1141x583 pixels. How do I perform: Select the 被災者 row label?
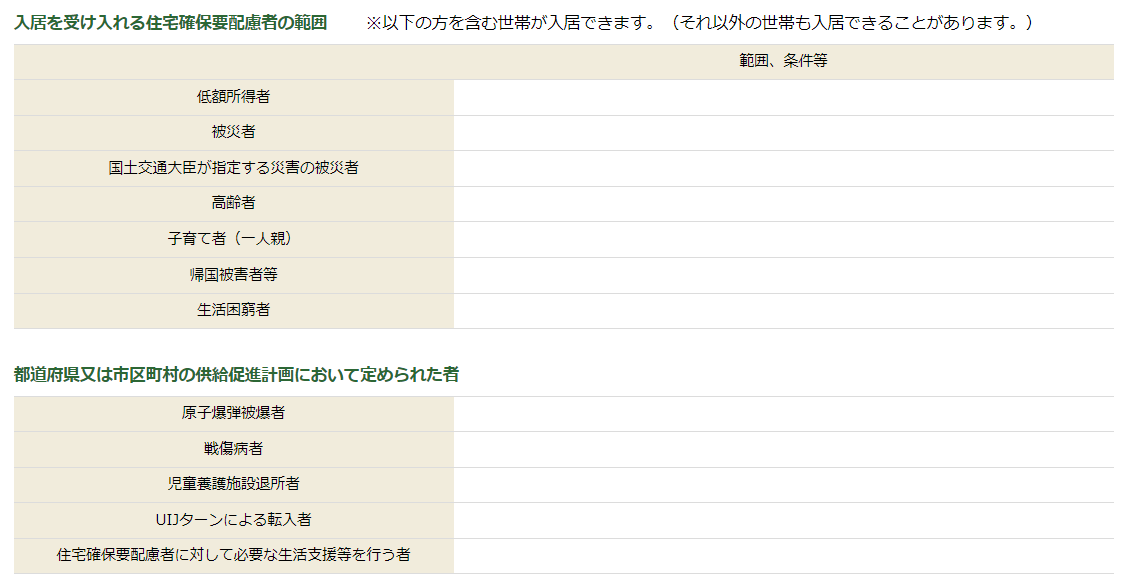point(233,132)
